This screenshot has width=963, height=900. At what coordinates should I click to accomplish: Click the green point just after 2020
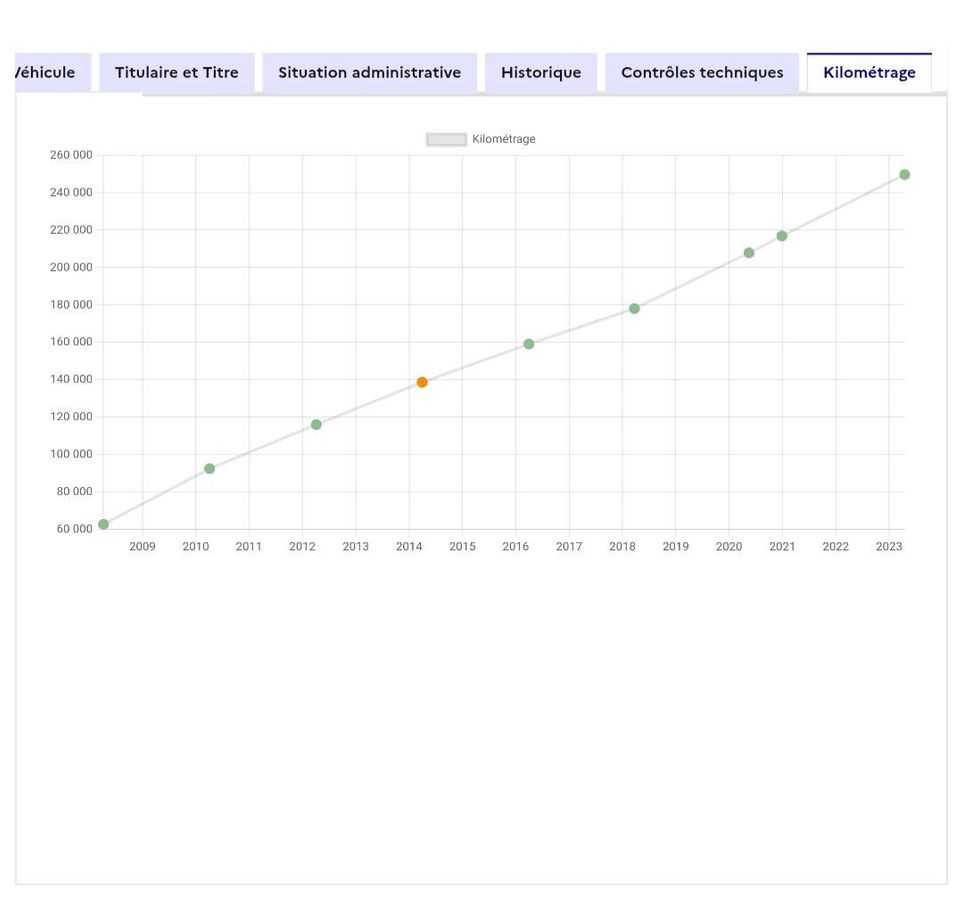point(749,253)
